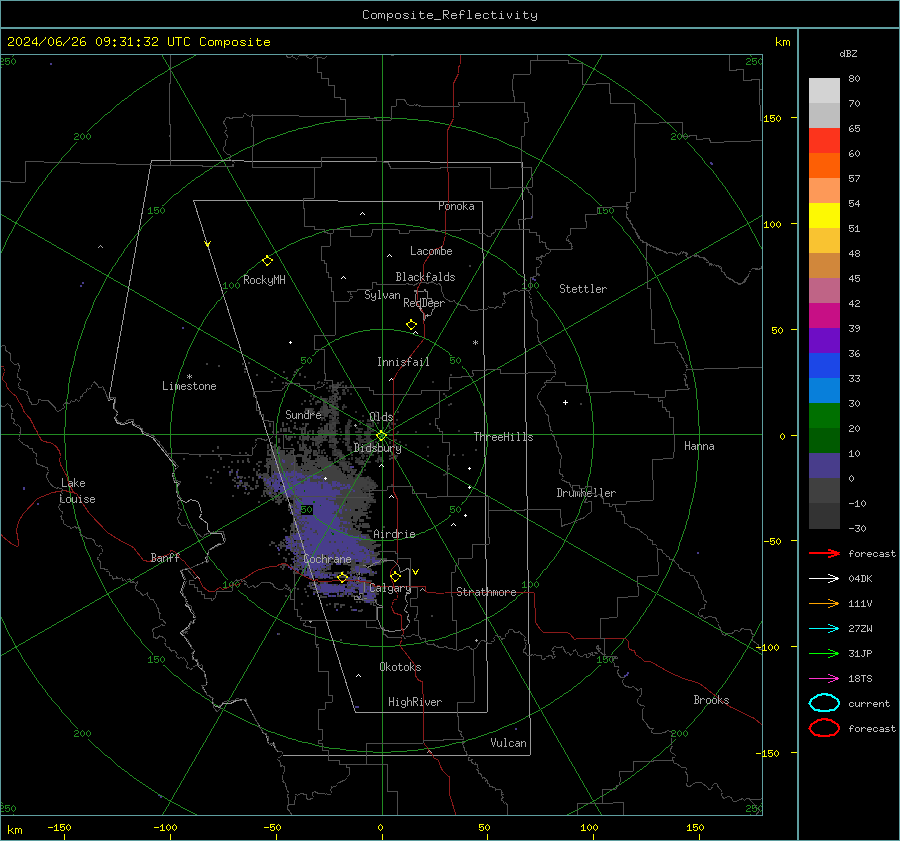900x841 pixels.
Task: Click the Drumheller label
Action: click(x=586, y=493)
